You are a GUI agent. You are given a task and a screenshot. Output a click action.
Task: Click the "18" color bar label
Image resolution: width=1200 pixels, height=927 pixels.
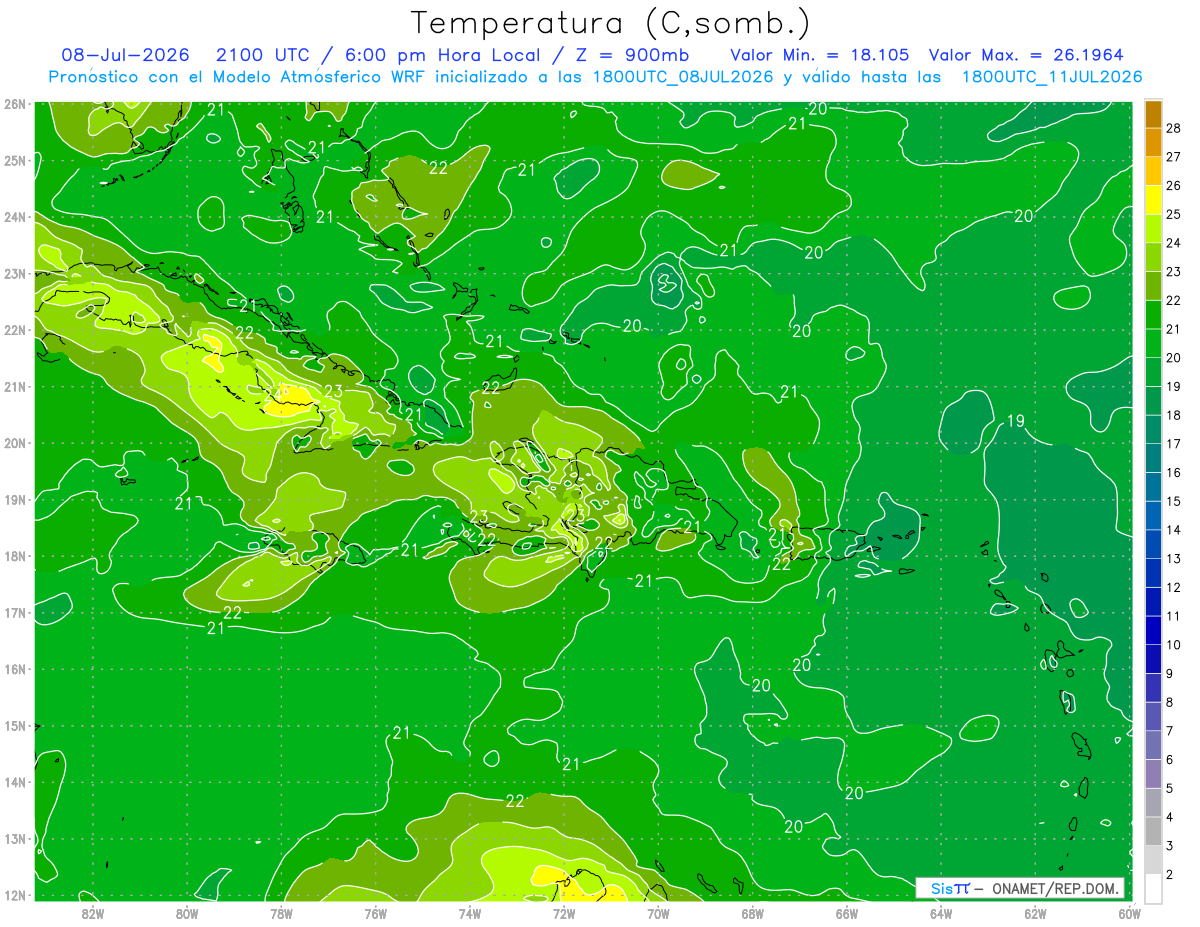pos(1174,415)
